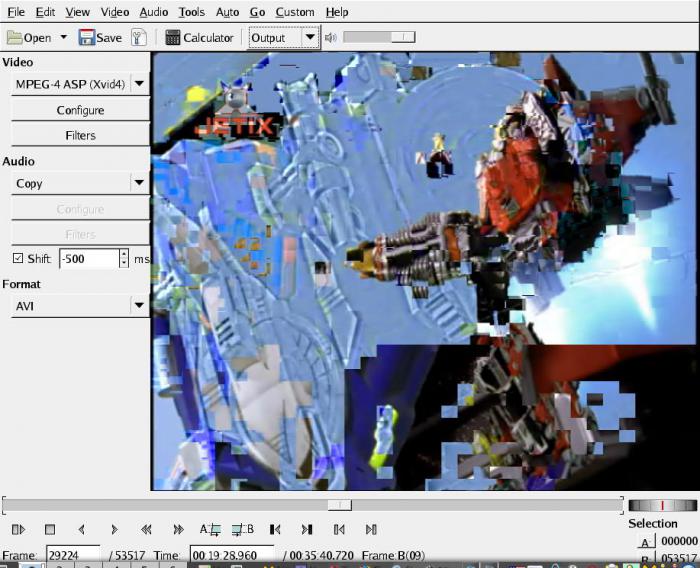Set selection marker A
Image resolution: width=700 pixels, height=568 pixels.
click(210, 530)
